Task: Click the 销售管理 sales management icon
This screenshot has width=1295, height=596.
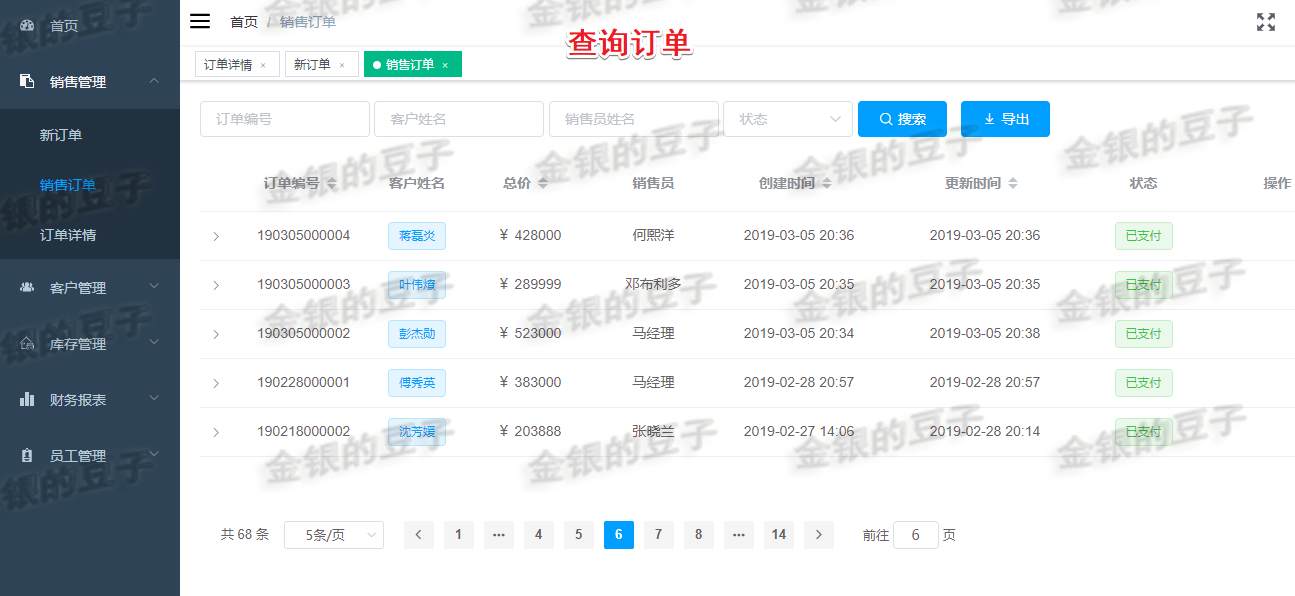Action: click(x=25, y=82)
